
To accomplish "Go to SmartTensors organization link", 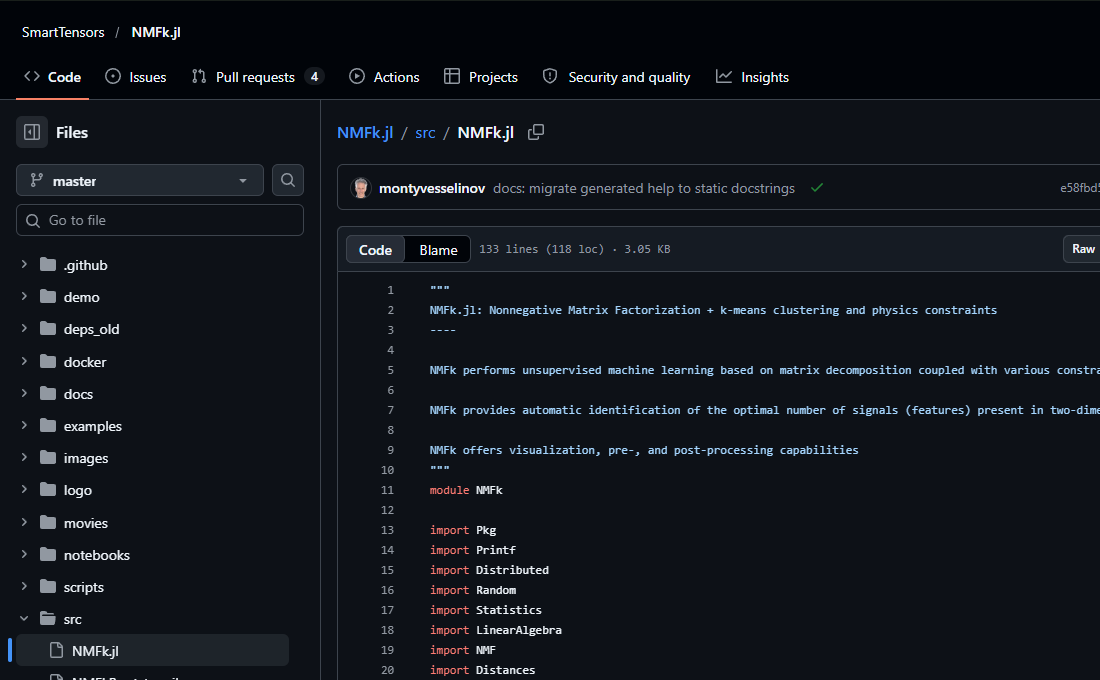I will click(x=63, y=32).
